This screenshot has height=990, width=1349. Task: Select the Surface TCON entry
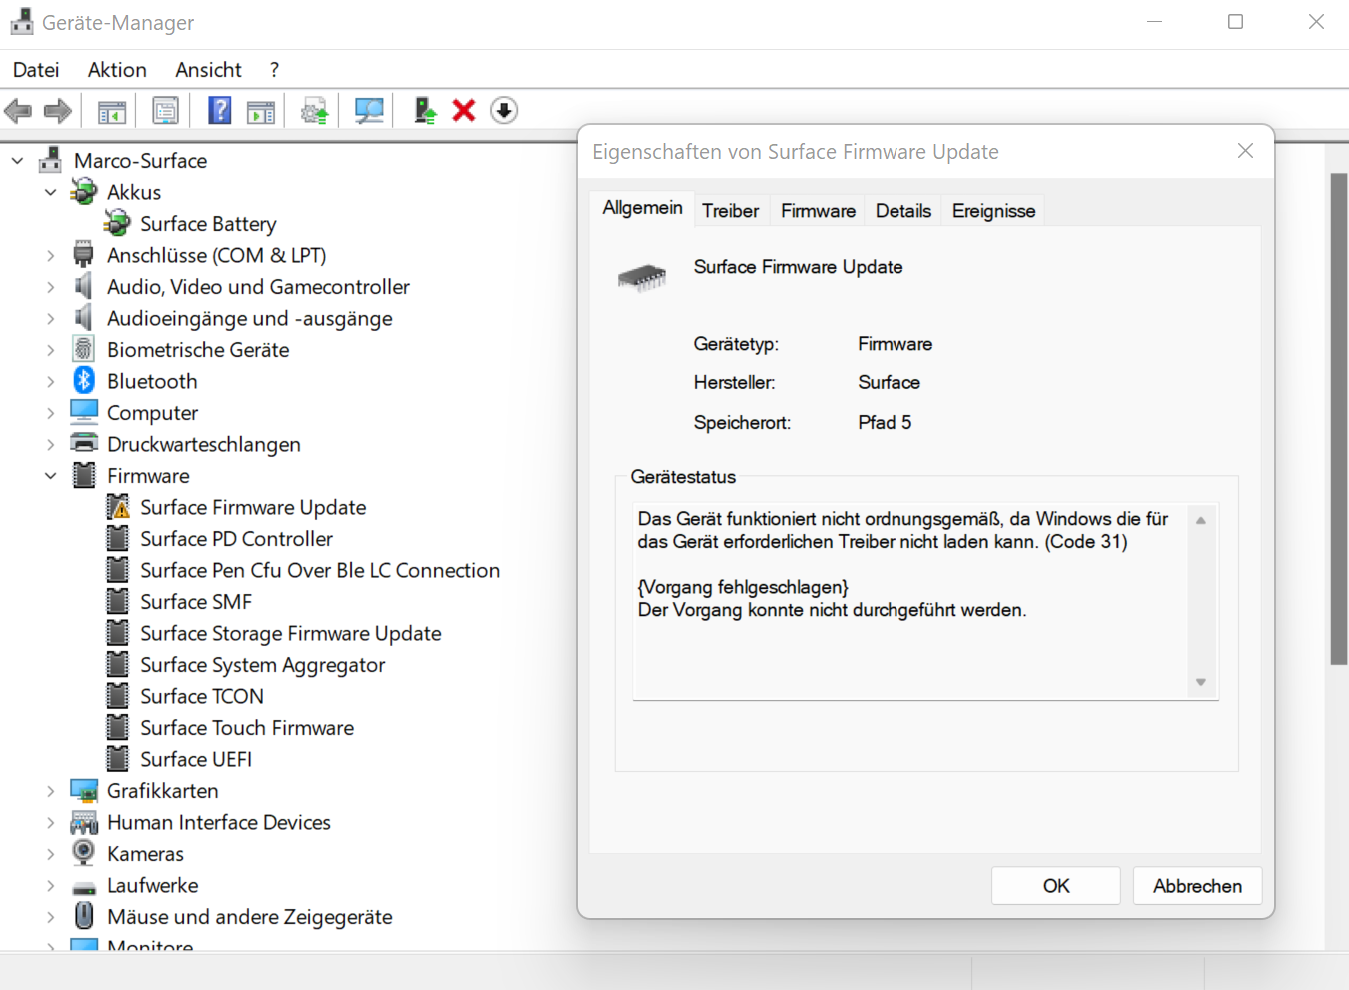pyautogui.click(x=202, y=696)
